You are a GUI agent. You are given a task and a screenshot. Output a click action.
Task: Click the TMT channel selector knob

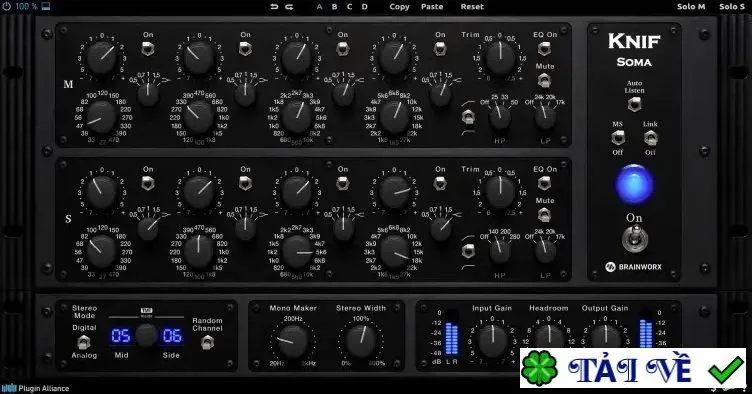point(146,335)
